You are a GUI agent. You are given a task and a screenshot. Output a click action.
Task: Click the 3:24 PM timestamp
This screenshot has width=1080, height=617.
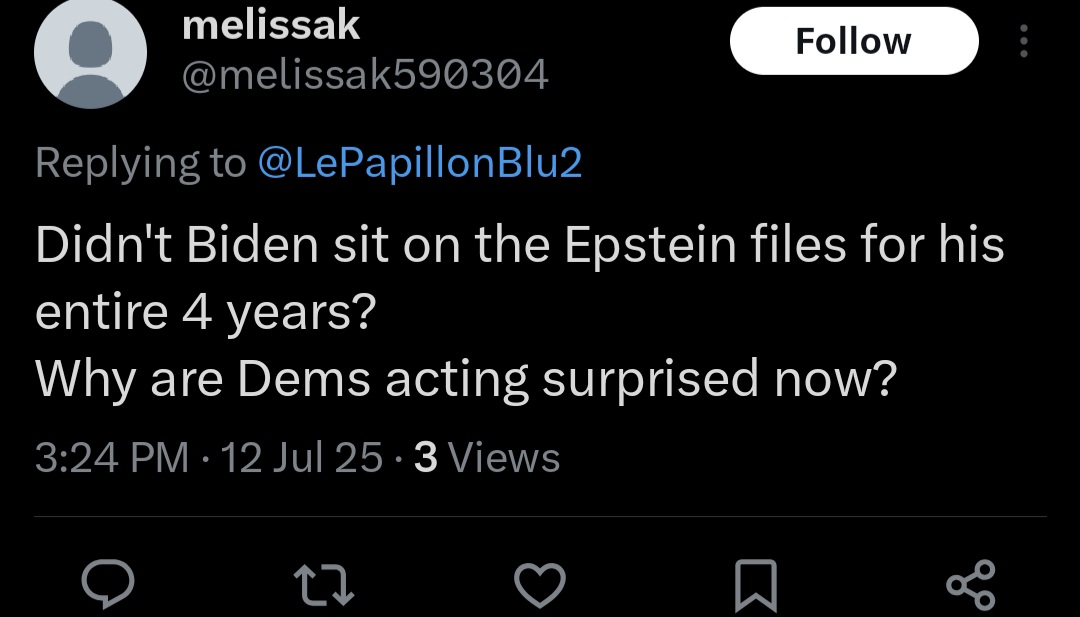pyautogui.click(x=112, y=457)
